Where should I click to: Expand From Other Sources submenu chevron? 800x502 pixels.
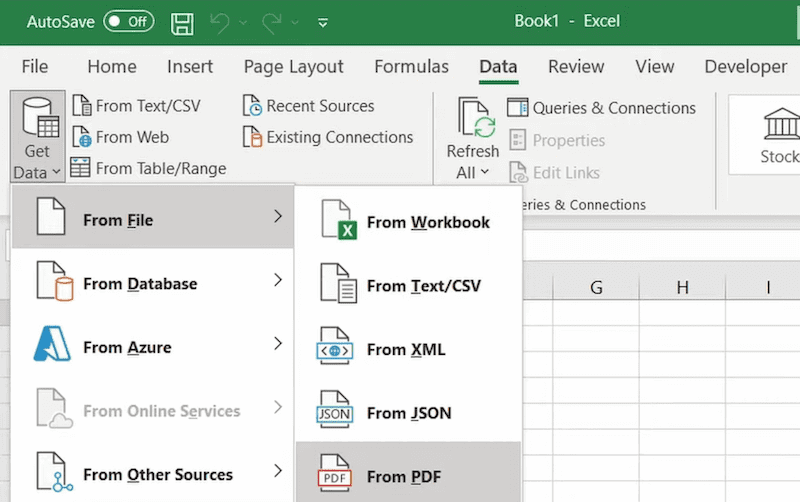point(278,470)
